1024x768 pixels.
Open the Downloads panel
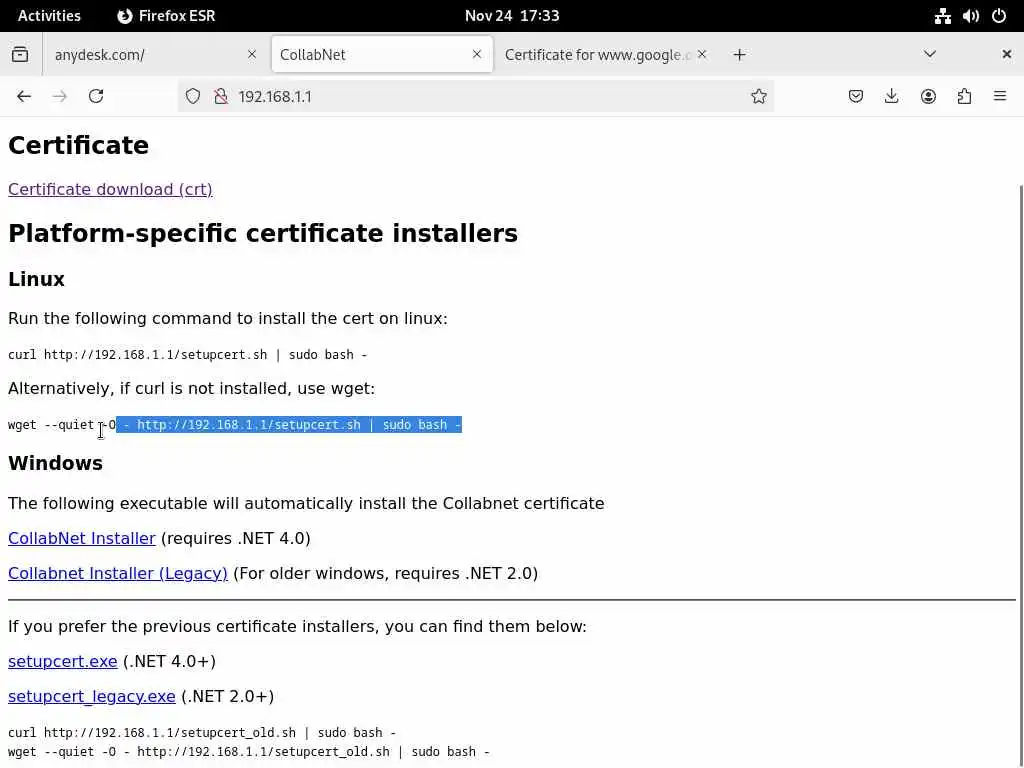[891, 97]
